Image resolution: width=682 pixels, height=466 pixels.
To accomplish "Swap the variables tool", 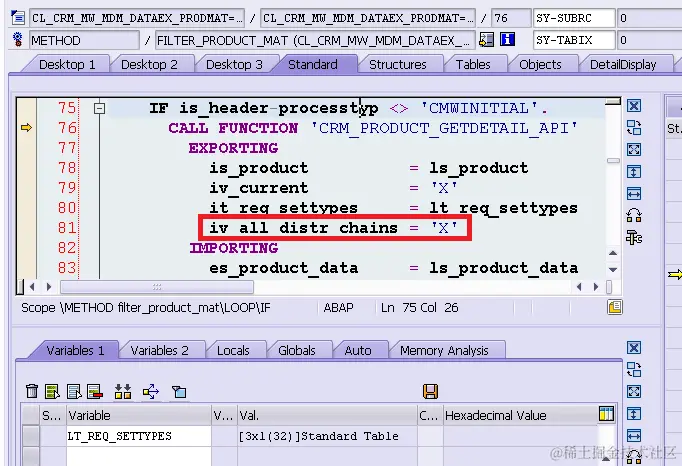I will tap(634, 369).
